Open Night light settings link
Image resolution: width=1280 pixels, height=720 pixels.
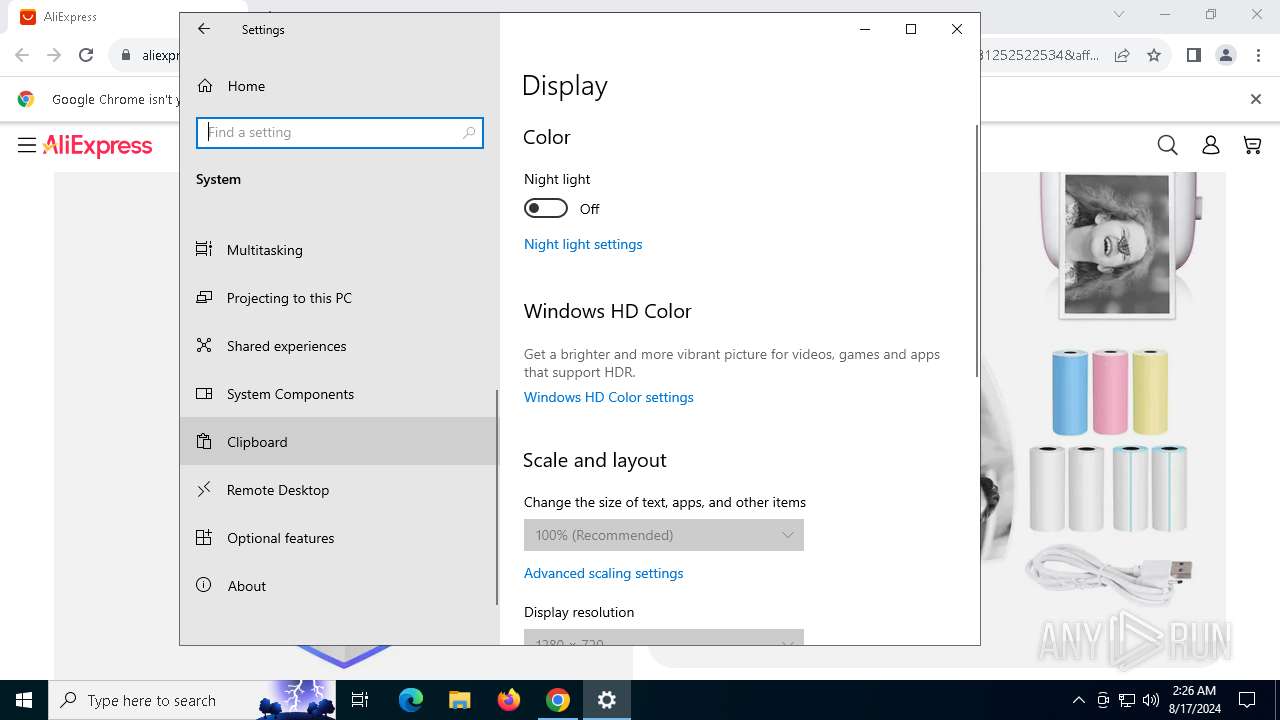583,244
